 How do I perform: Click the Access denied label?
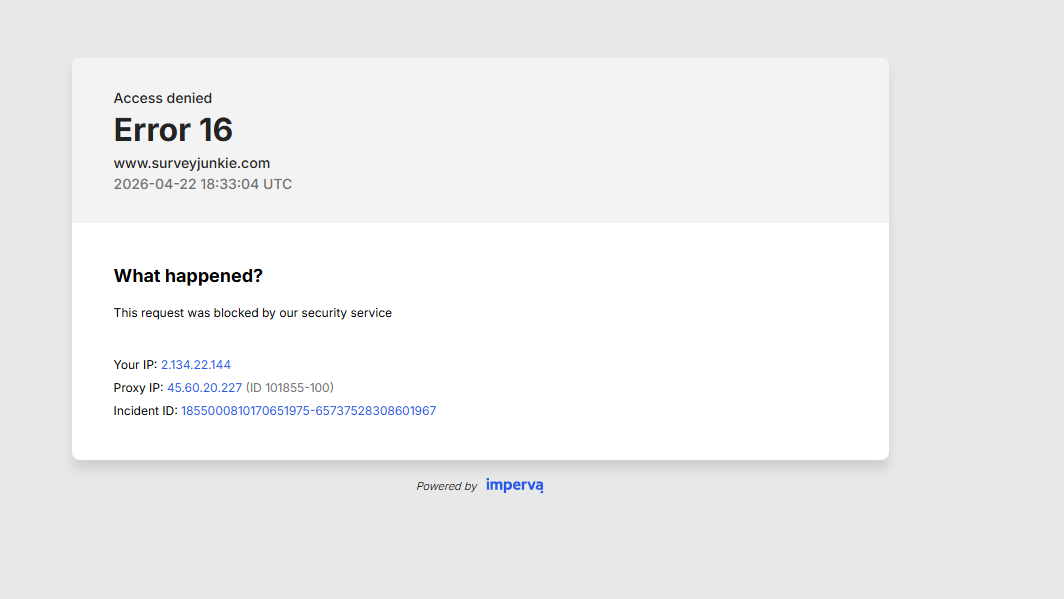click(163, 98)
